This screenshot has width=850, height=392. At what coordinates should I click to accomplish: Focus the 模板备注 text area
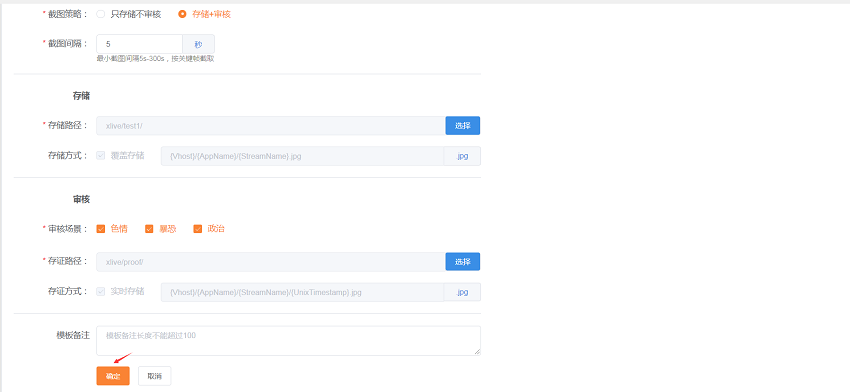(288, 340)
